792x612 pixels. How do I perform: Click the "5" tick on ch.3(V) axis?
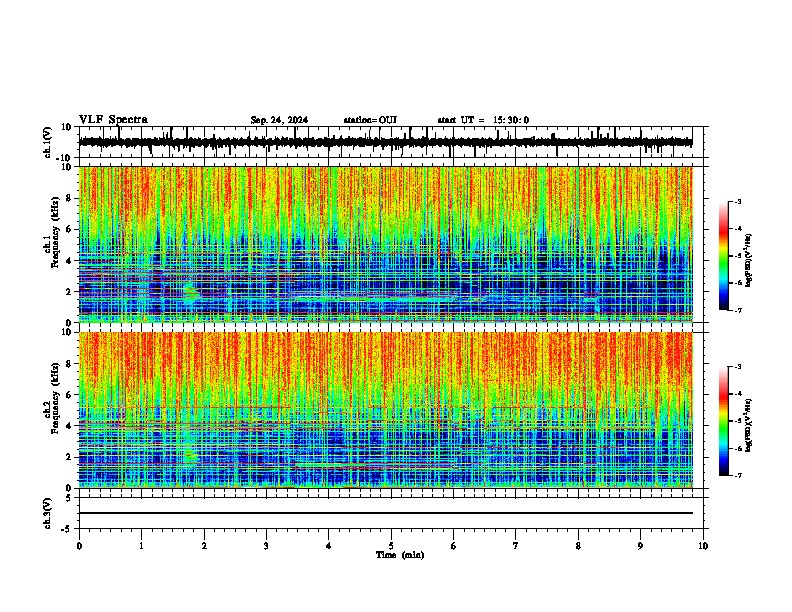tap(69, 497)
